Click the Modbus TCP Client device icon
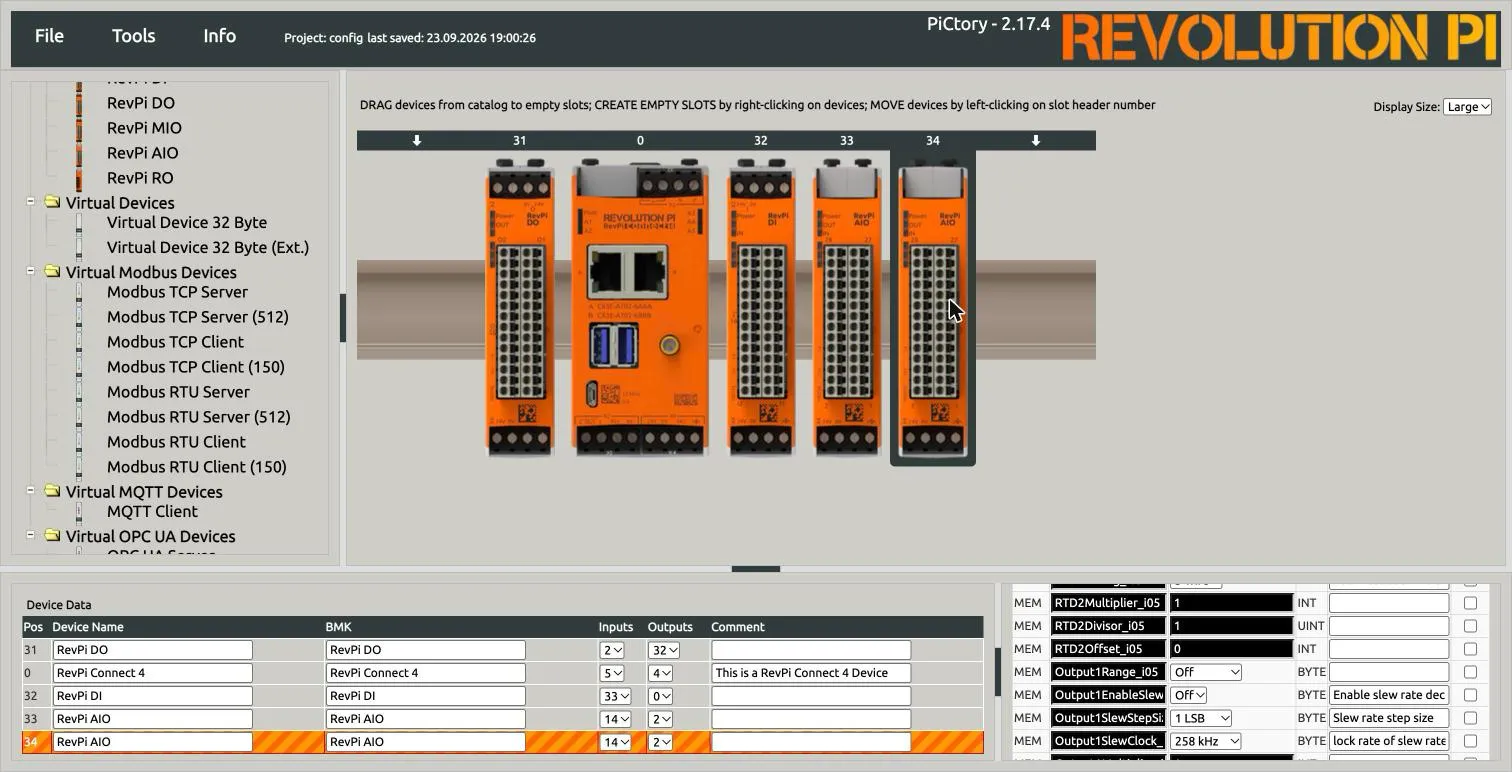The width and height of the screenshot is (1512, 772). point(79,342)
